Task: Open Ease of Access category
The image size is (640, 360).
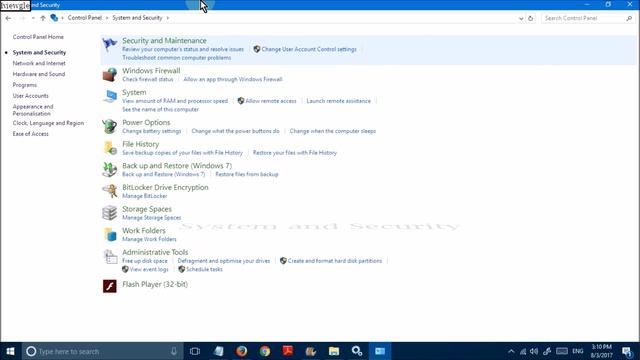Action: (x=30, y=133)
